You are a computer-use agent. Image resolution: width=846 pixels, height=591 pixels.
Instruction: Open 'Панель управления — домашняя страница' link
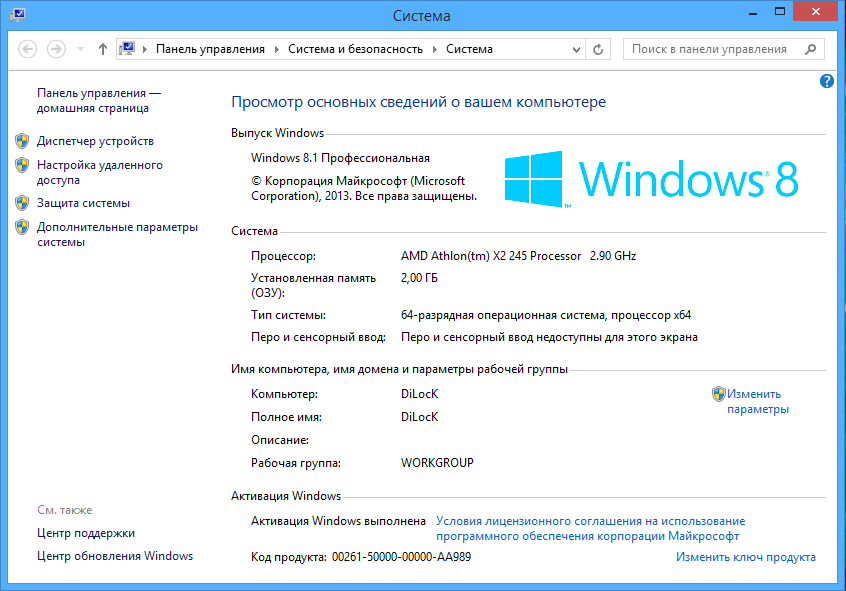pos(99,100)
